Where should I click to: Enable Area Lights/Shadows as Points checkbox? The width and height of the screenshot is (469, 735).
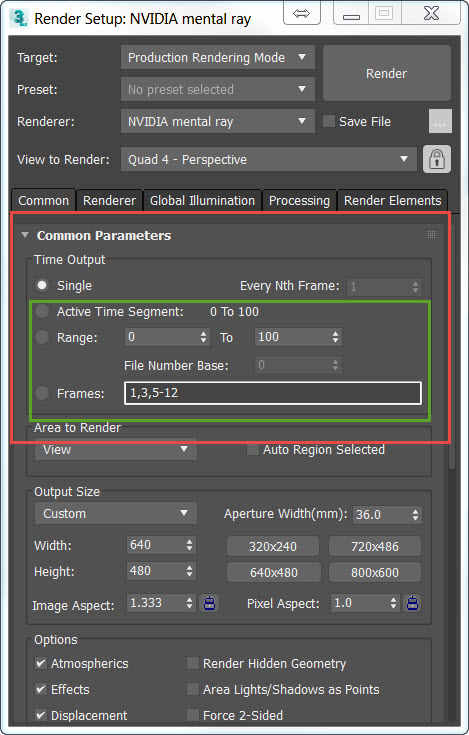coord(193,689)
